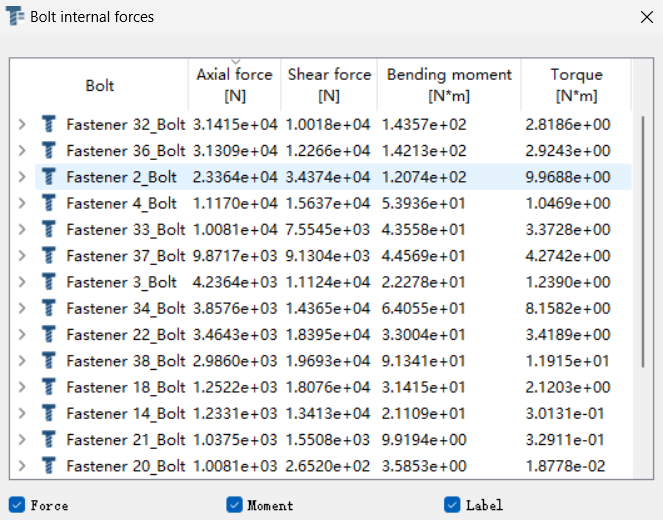The width and height of the screenshot is (663, 520).
Task: Click the Bolt internal forces title bar icon
Action: [x=15, y=16]
